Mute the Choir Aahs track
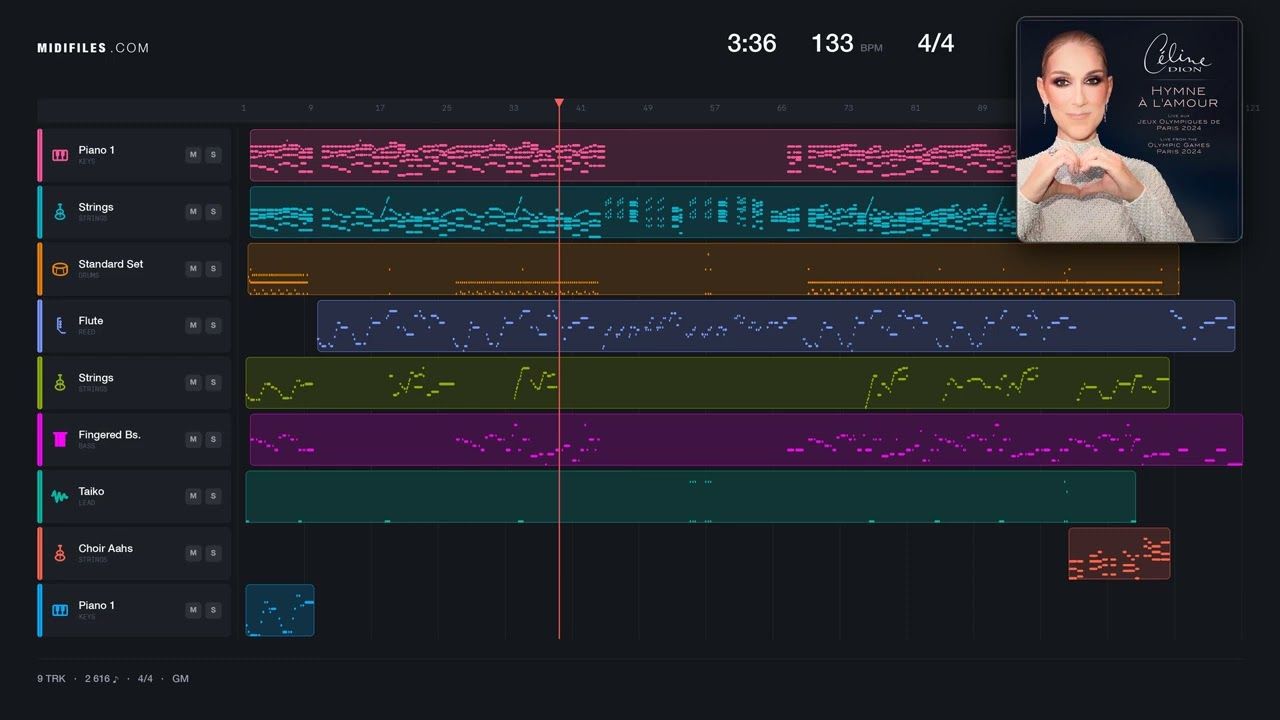Image resolution: width=1280 pixels, height=720 pixels. point(193,553)
